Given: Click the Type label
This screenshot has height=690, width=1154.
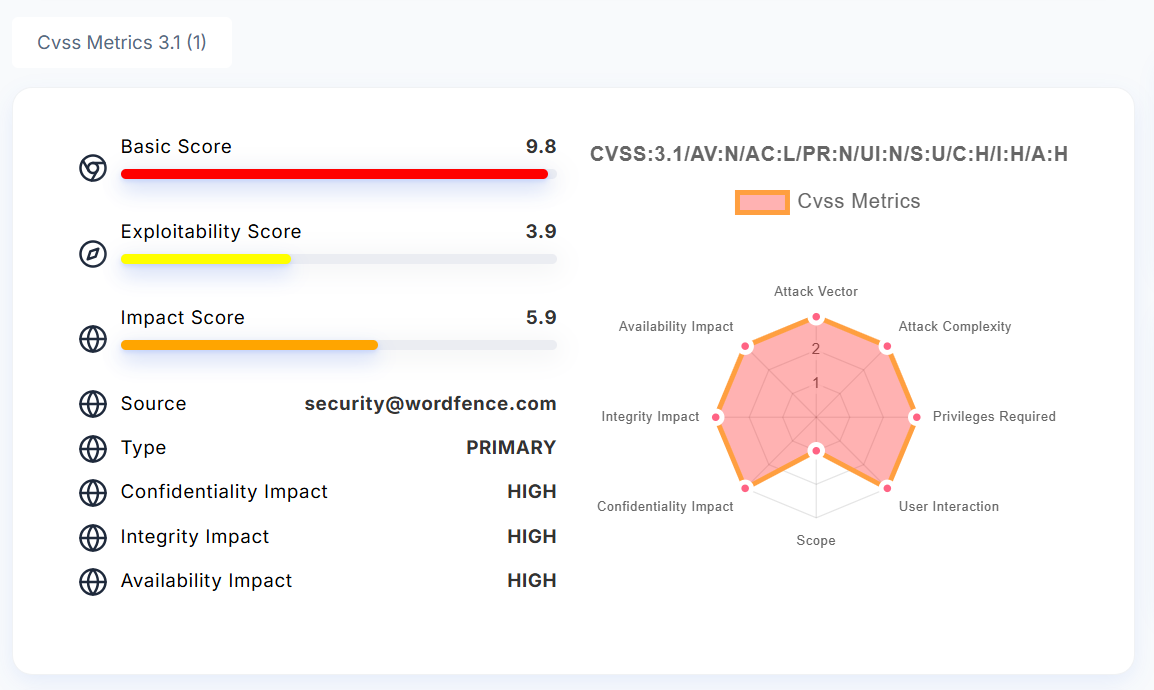Looking at the screenshot, I should 144,448.
